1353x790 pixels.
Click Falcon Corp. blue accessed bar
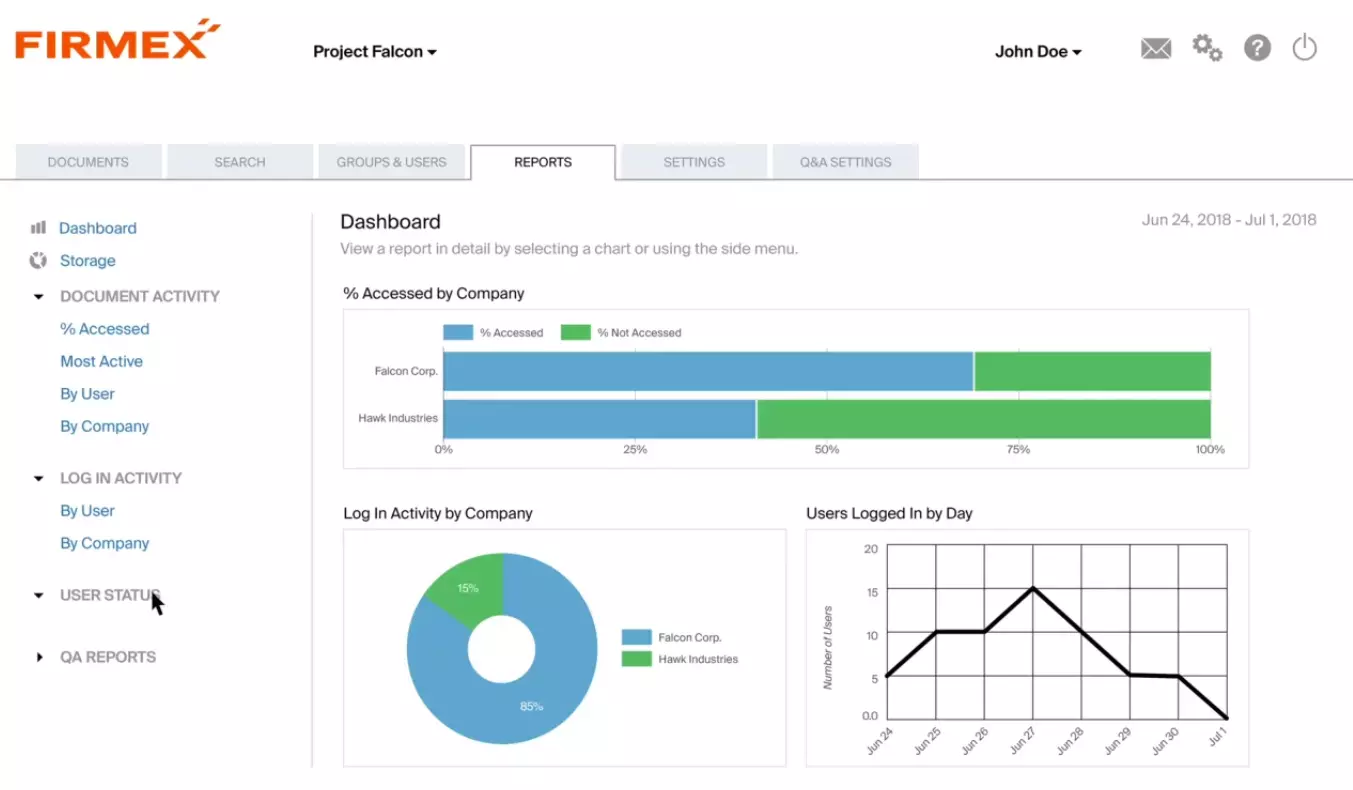point(708,371)
